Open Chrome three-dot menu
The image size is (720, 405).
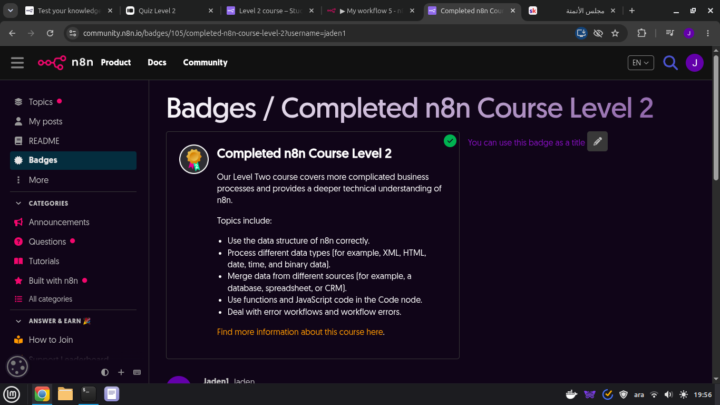pos(708,33)
